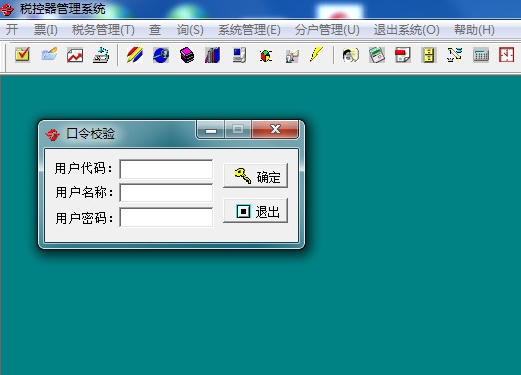Viewport: 521px width, 375px height.
Task: Click the 退出 button in dialog
Action: 255,211
